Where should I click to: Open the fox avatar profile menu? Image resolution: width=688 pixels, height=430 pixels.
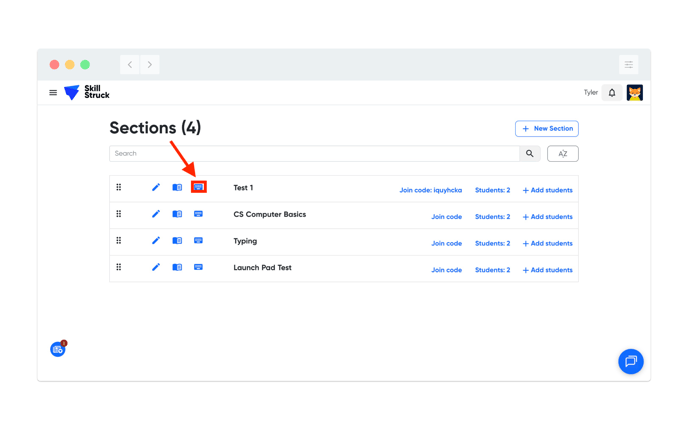click(634, 93)
